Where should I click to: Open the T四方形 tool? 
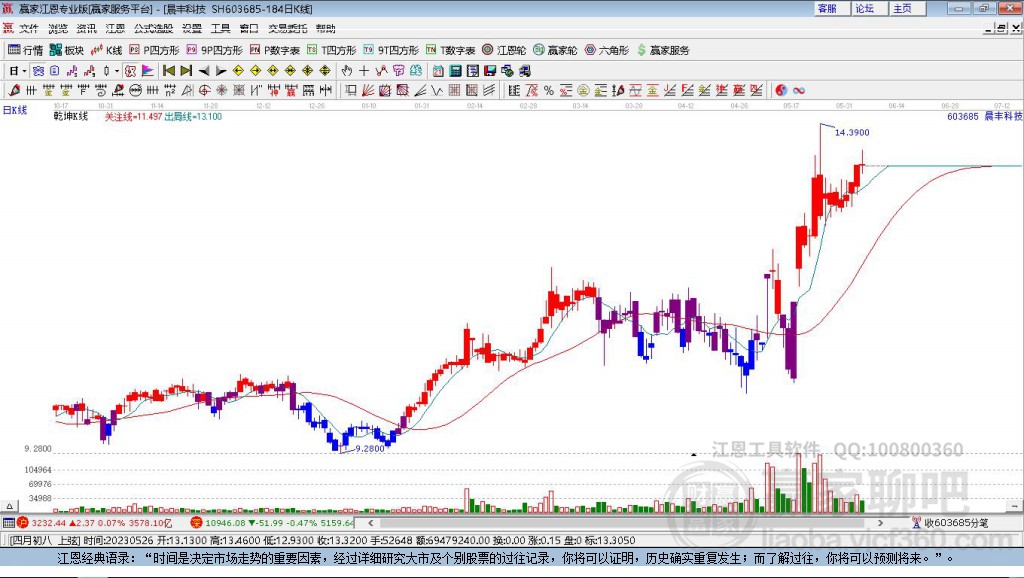pos(331,50)
